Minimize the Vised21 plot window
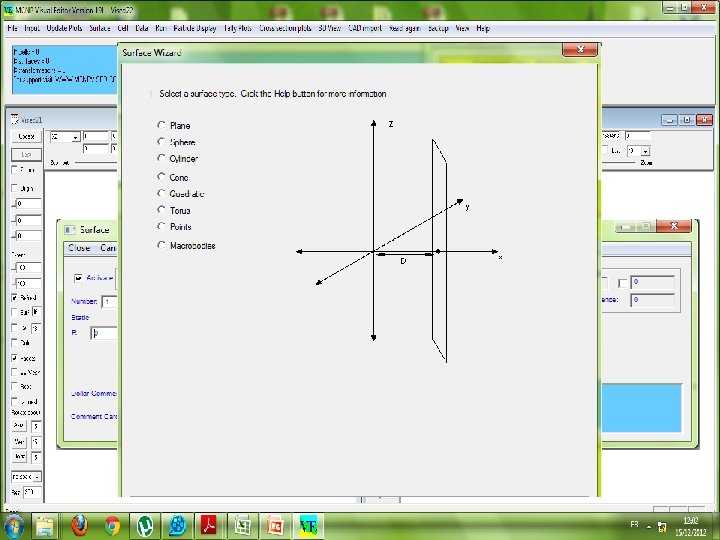Viewport: 720px width, 540px height. coord(669,120)
